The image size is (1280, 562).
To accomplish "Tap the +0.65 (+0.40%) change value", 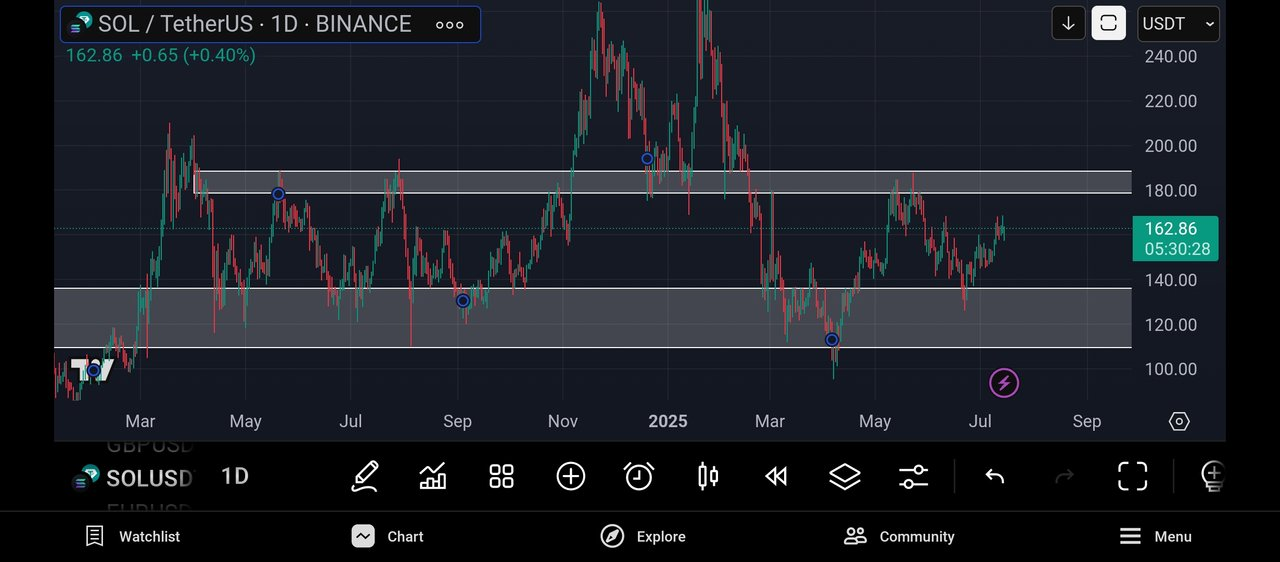I will 193,56.
